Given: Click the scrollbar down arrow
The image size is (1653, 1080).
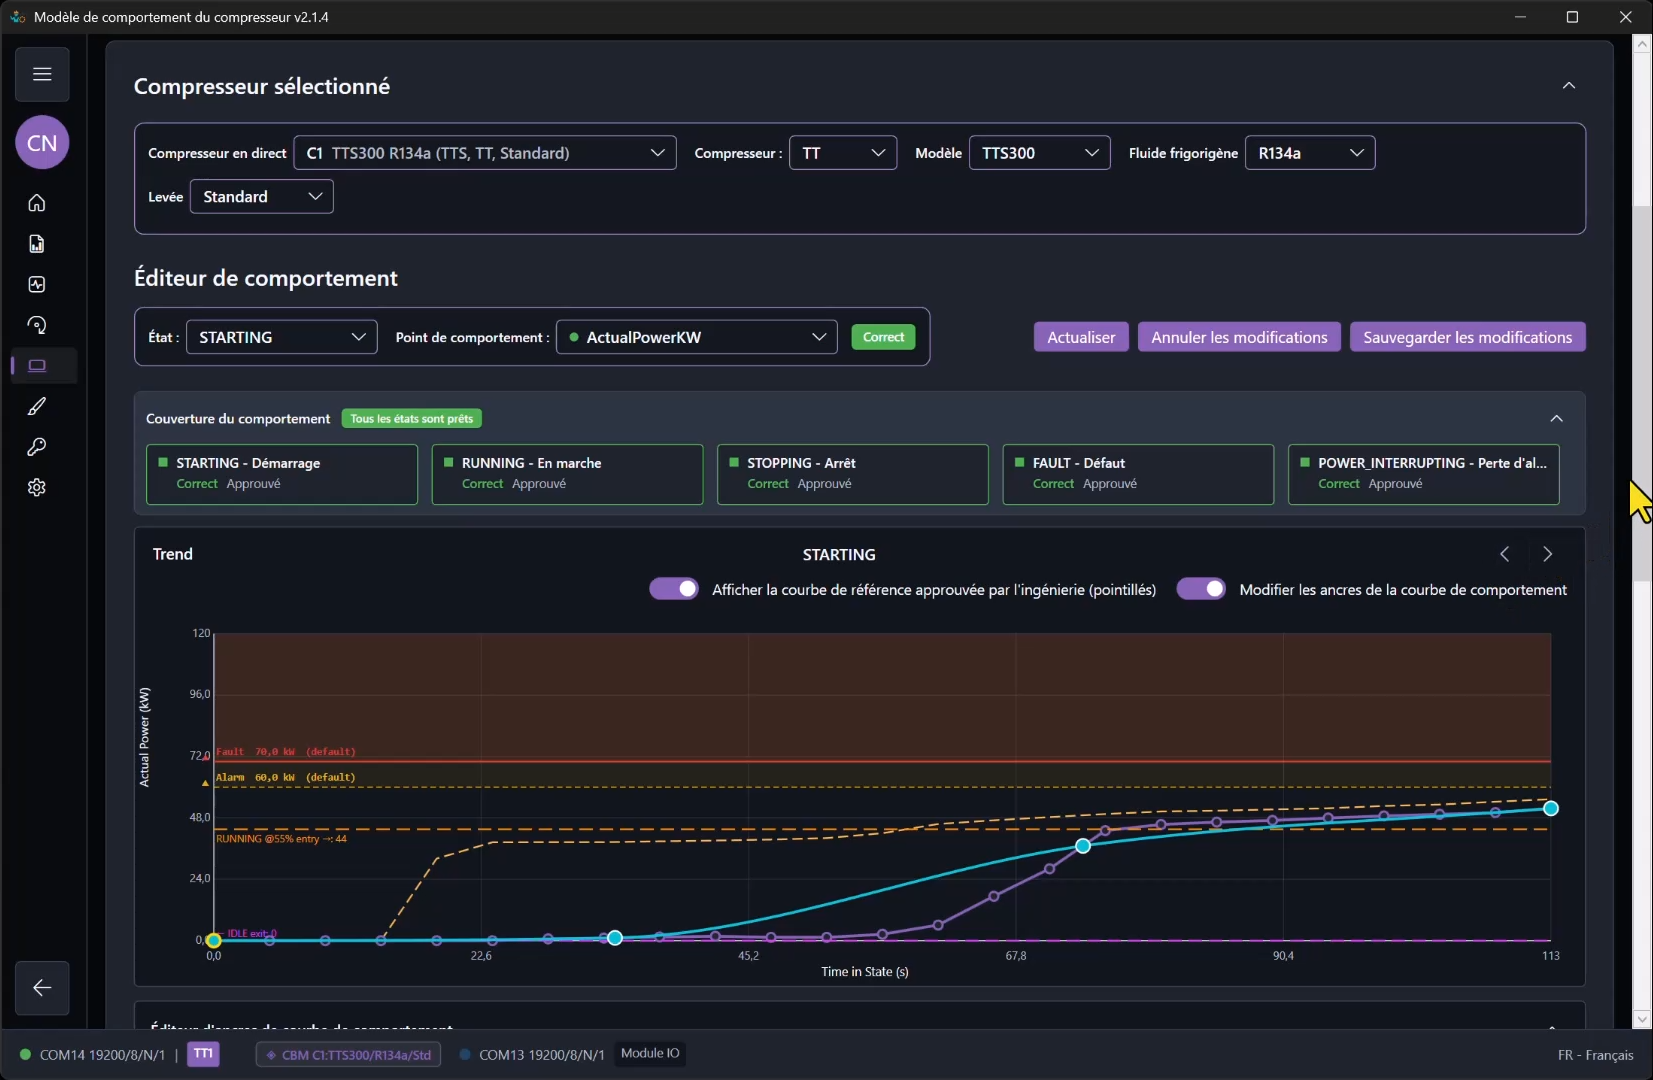Looking at the screenshot, I should click(x=1642, y=1019).
